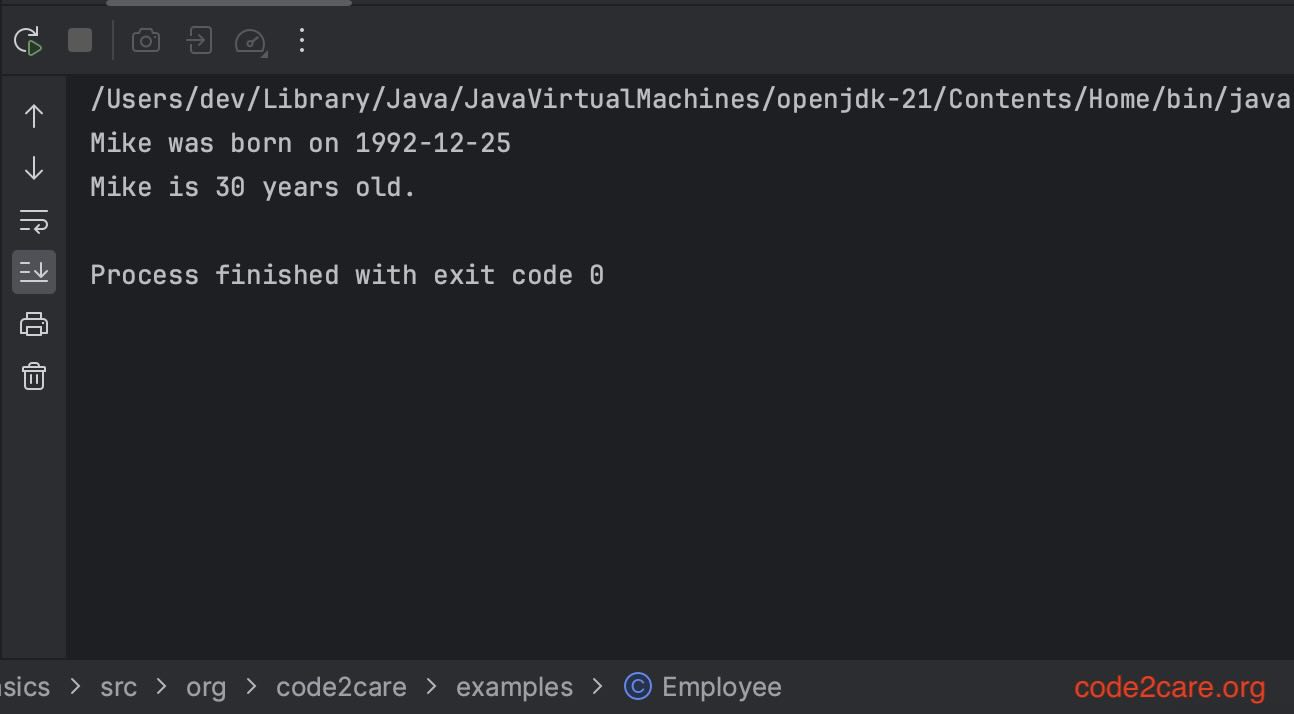Jump to the previous occurrence with up arrow
Image resolution: width=1294 pixels, height=714 pixels.
(33, 116)
